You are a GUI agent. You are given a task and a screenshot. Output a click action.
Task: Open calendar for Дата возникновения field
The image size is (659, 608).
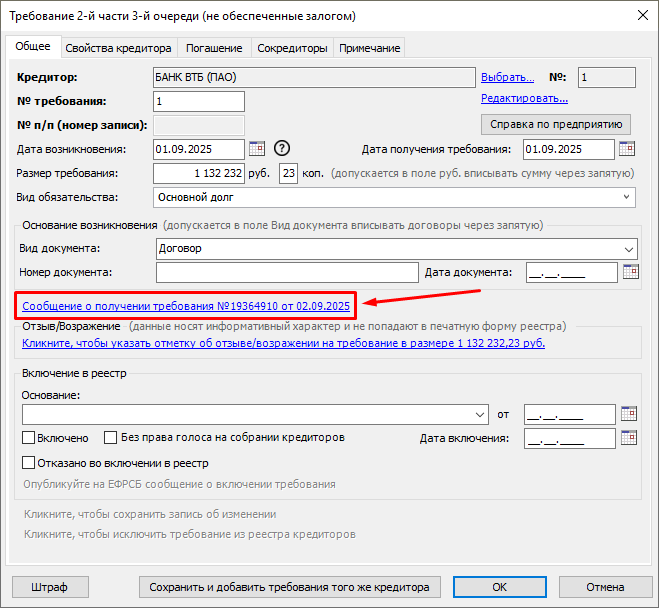256,149
